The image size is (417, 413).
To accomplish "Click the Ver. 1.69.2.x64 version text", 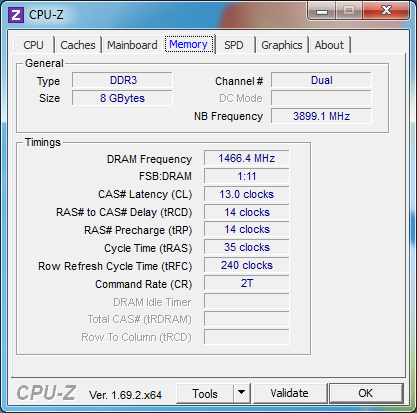I will tap(125, 395).
